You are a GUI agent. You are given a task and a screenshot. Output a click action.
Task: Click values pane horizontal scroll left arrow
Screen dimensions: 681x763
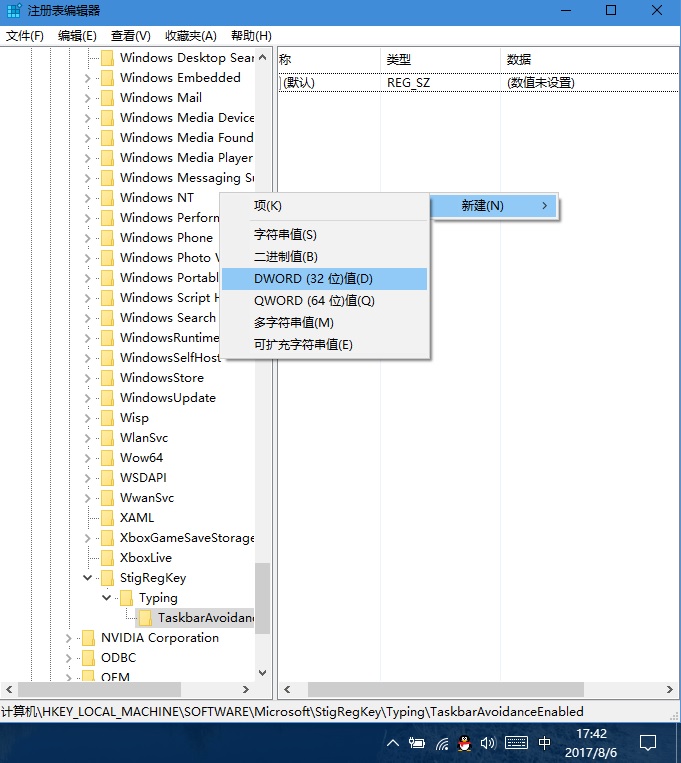pos(287,689)
